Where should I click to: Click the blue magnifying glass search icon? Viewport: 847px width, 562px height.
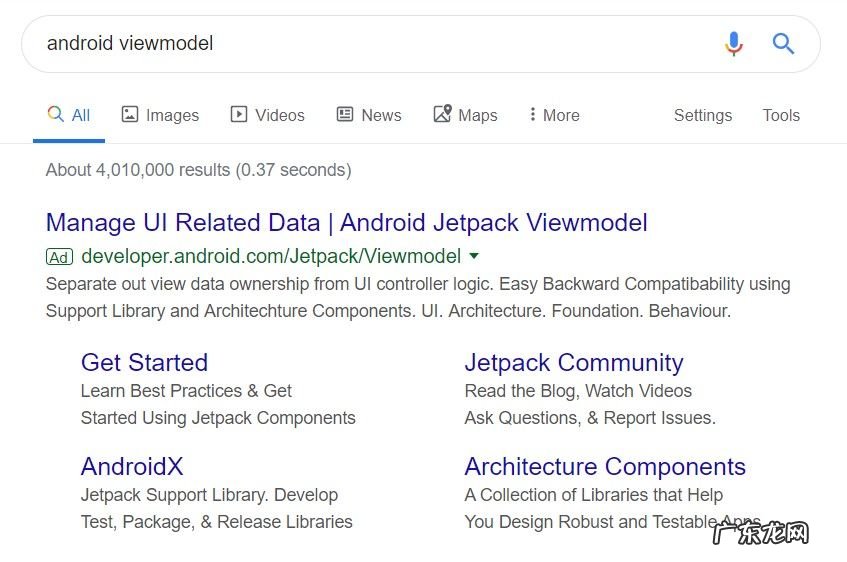tap(783, 44)
